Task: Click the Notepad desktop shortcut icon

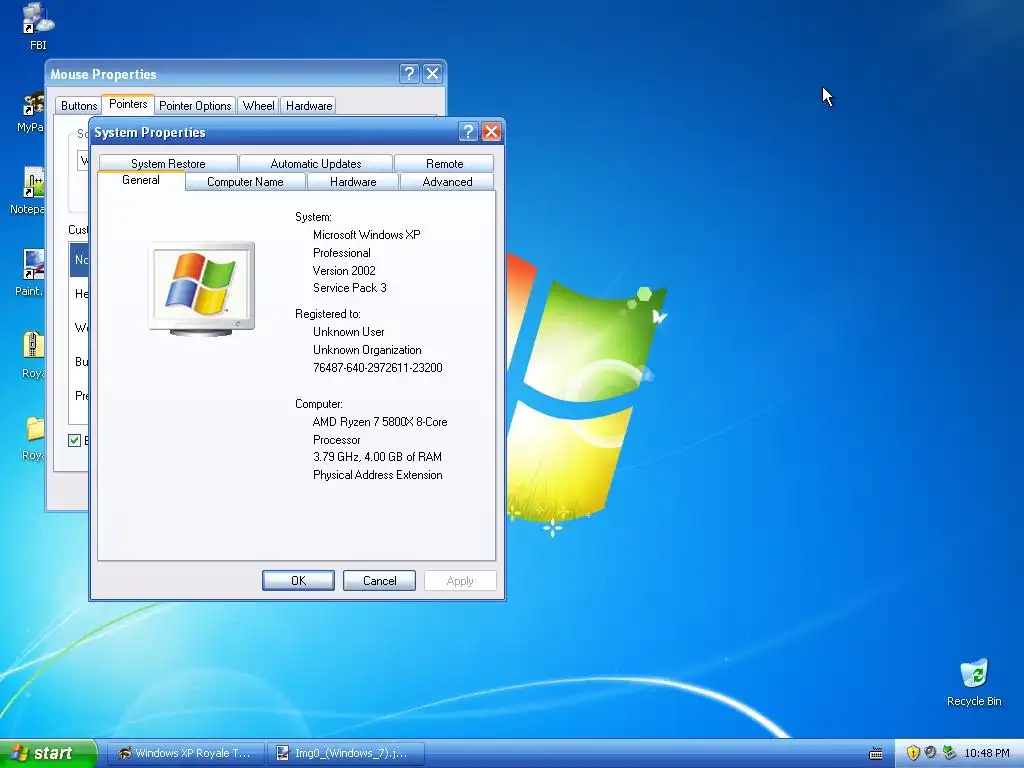Action: click(33, 183)
